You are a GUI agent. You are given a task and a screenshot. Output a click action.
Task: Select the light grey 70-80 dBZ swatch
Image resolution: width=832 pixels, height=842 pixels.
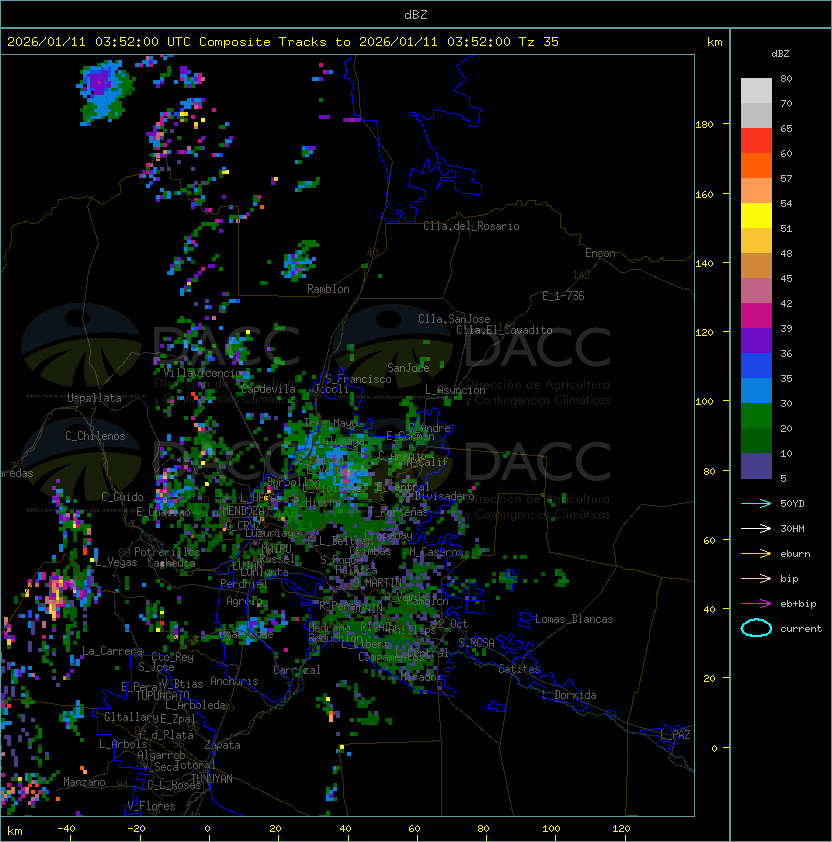[756, 91]
